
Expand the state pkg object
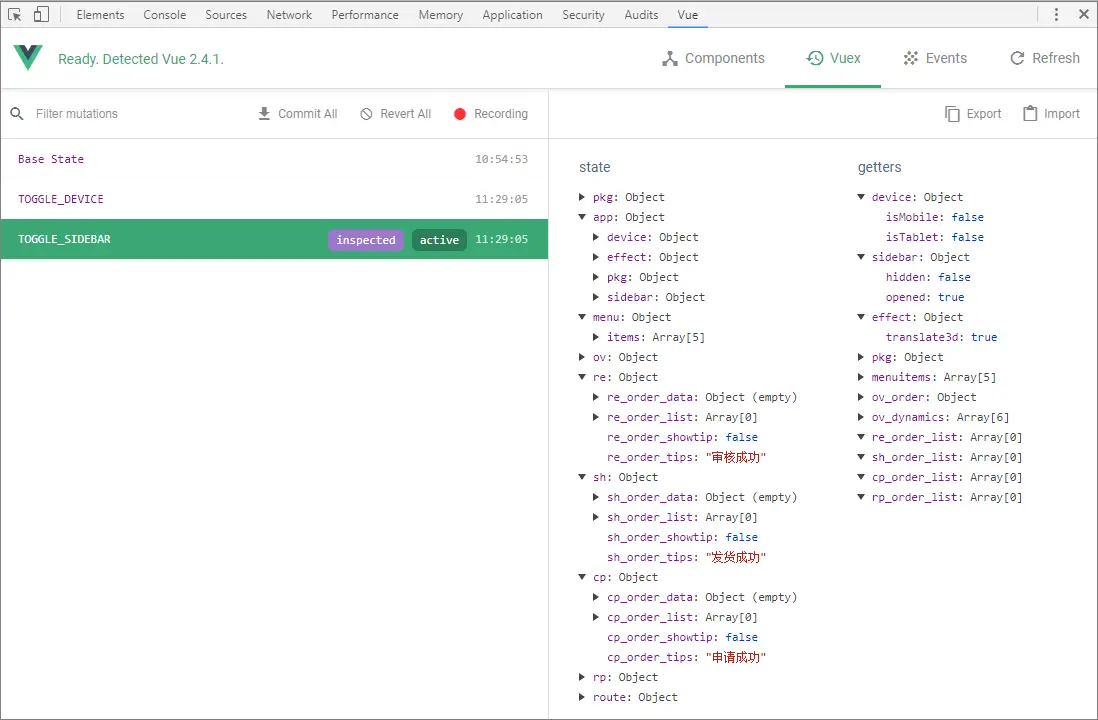coord(582,197)
